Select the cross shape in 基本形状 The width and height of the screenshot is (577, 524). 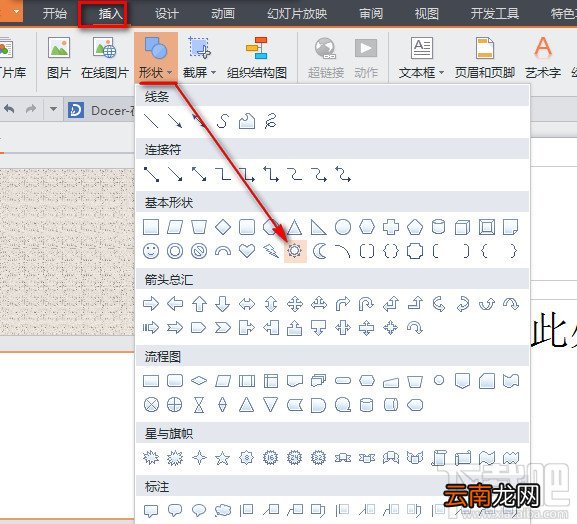(391, 227)
